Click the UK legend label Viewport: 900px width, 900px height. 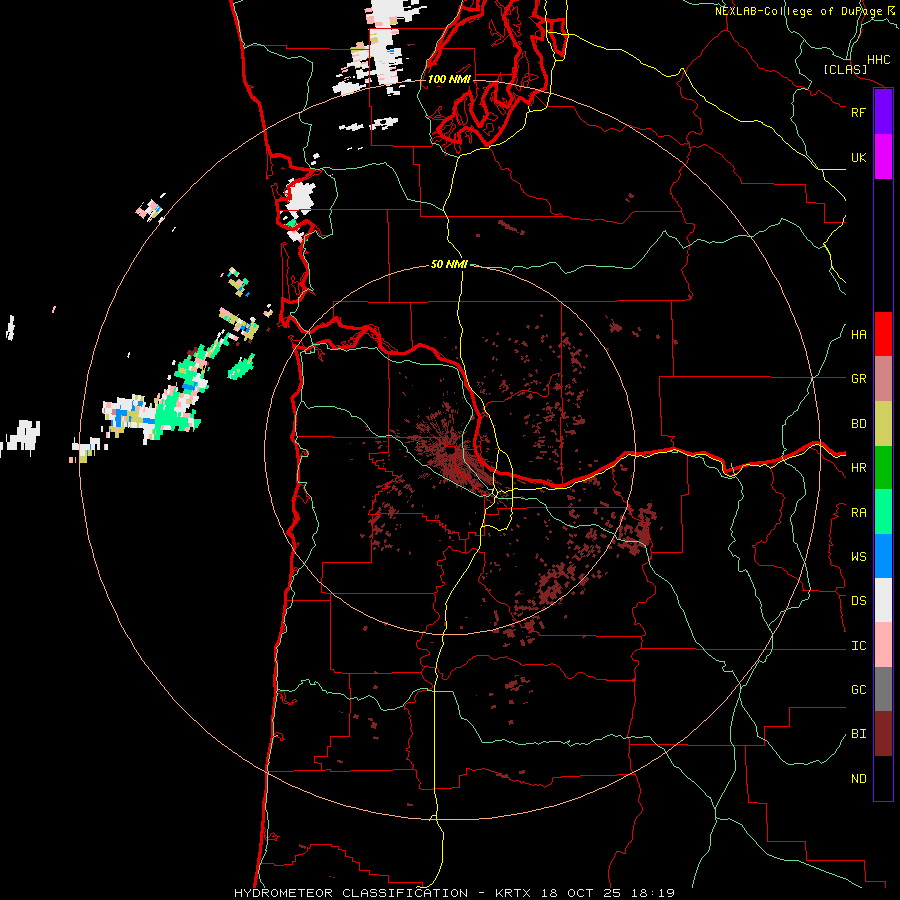pyautogui.click(x=858, y=157)
